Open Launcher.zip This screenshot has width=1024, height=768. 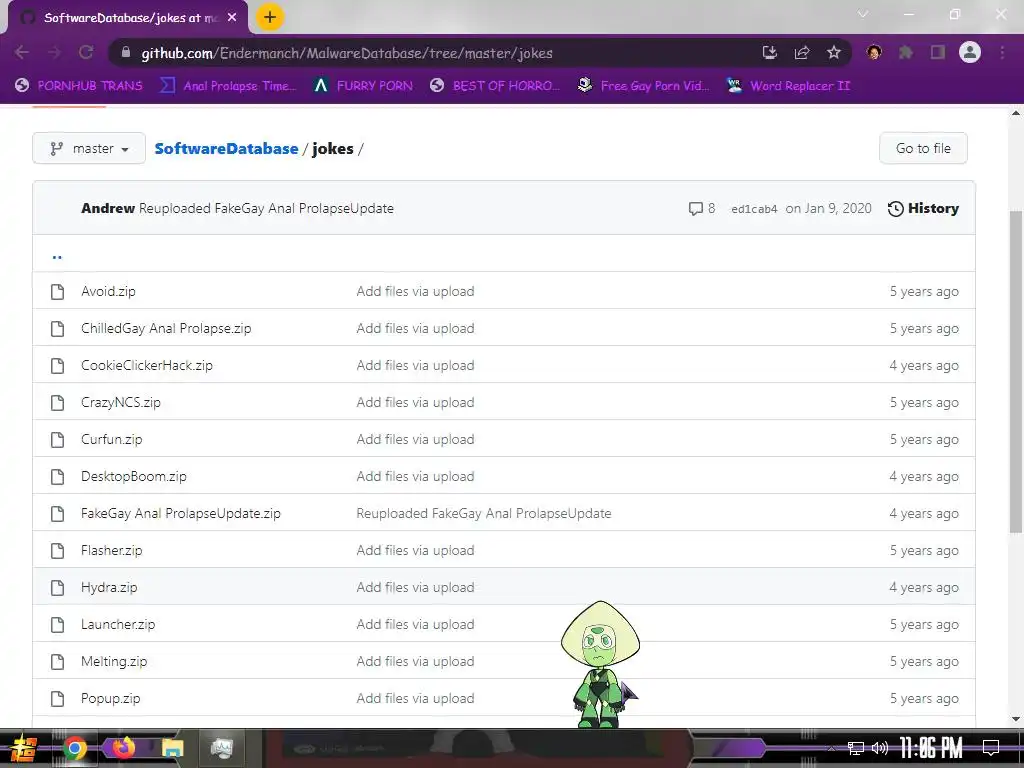[x=118, y=624]
